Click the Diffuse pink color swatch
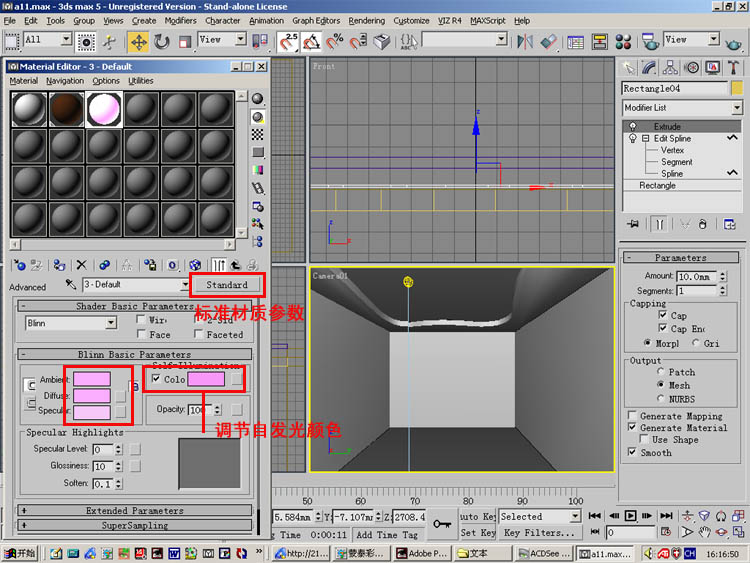Image resolution: width=750 pixels, height=563 pixels. point(91,395)
